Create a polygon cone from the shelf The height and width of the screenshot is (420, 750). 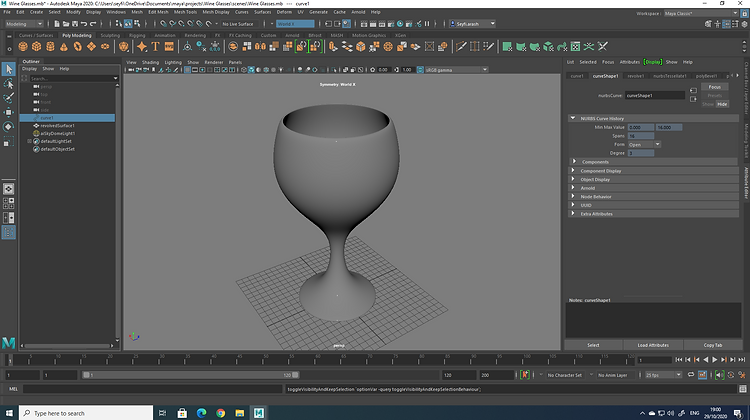click(x=64, y=46)
